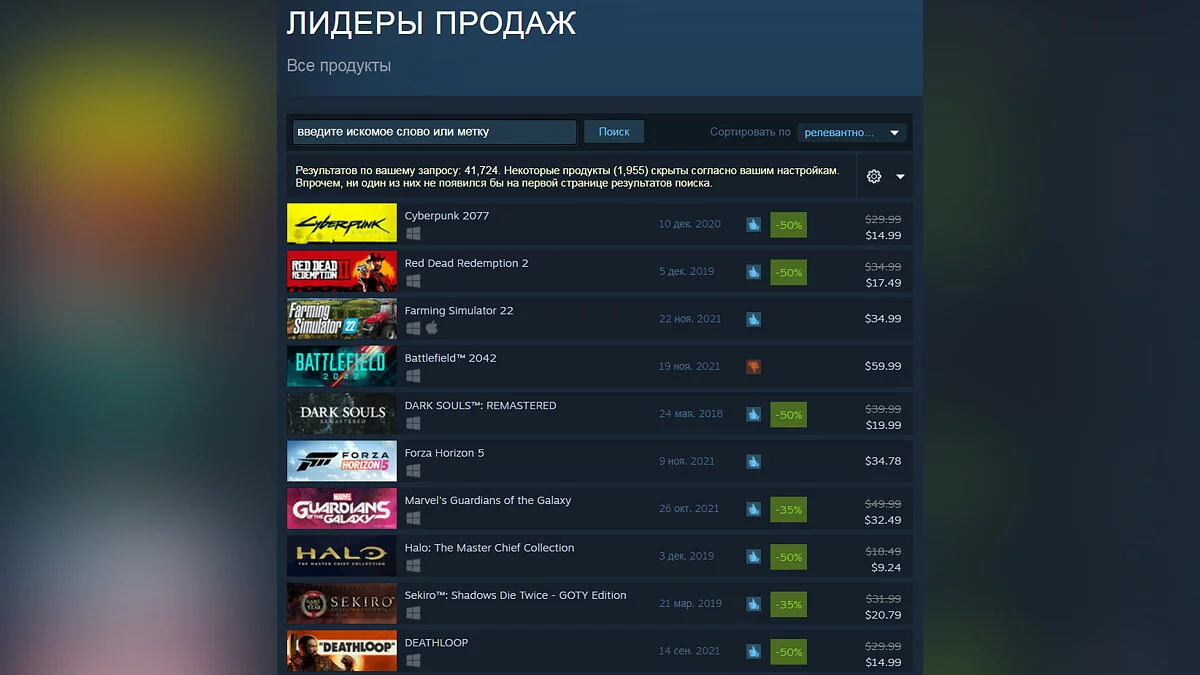Click Windows icon under Red Dead Redemption 2
The height and width of the screenshot is (675, 1200).
pyautogui.click(x=413, y=281)
